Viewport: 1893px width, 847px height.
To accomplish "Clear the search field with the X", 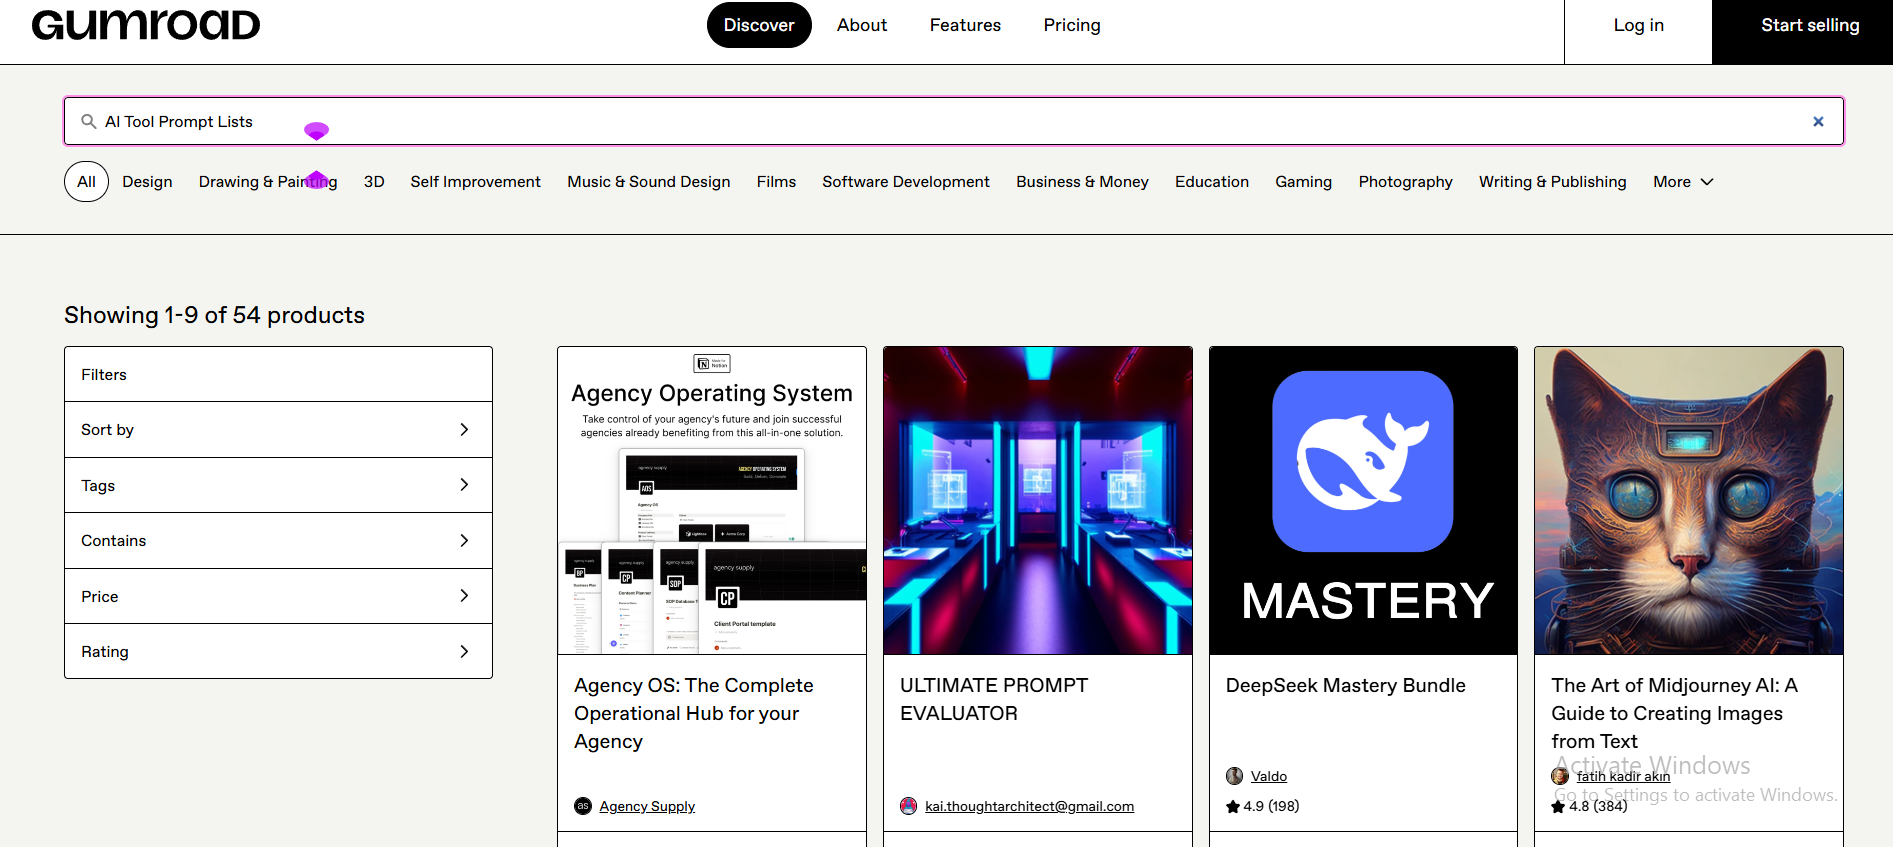I will pos(1818,122).
